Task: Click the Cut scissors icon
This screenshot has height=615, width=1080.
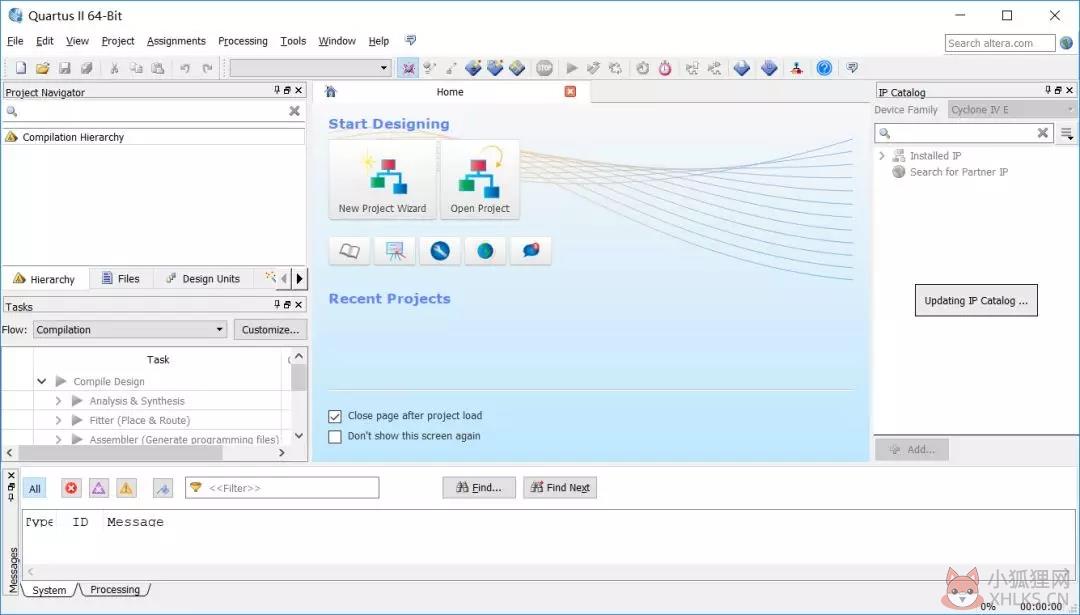Action: (x=114, y=68)
